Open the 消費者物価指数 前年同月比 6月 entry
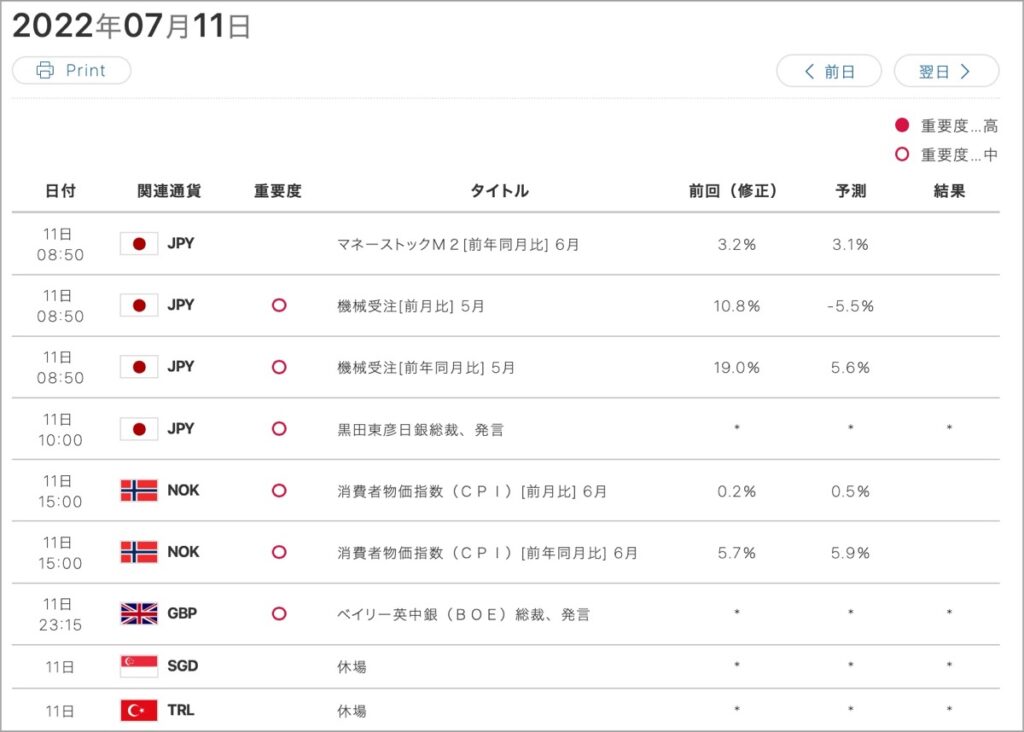This screenshot has height=732, width=1024. [x=487, y=552]
